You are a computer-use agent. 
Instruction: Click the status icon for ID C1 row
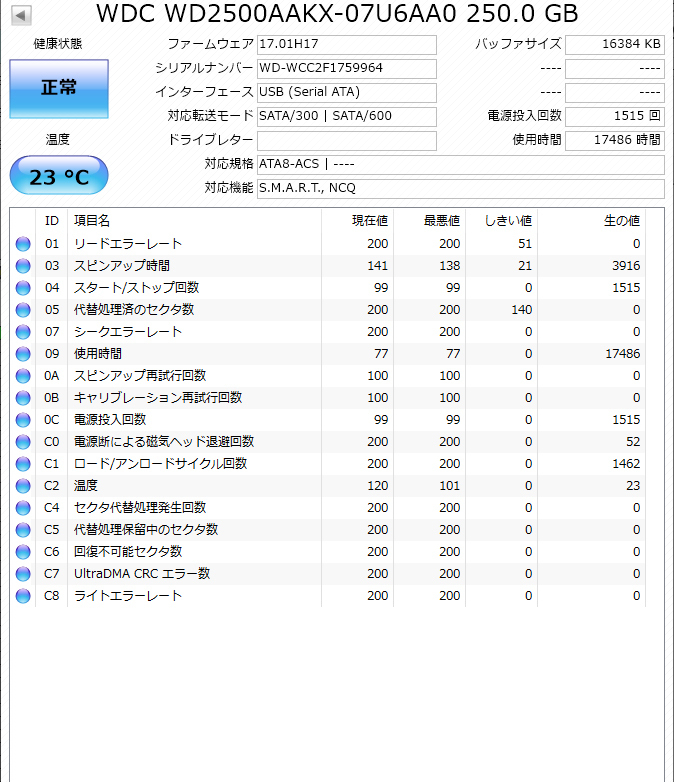23,464
